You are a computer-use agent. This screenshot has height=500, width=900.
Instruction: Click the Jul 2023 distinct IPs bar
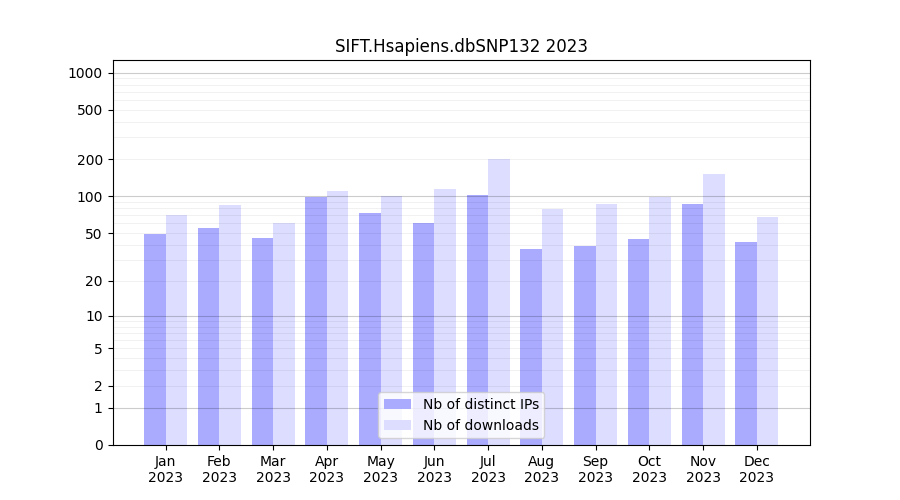[x=477, y=320]
